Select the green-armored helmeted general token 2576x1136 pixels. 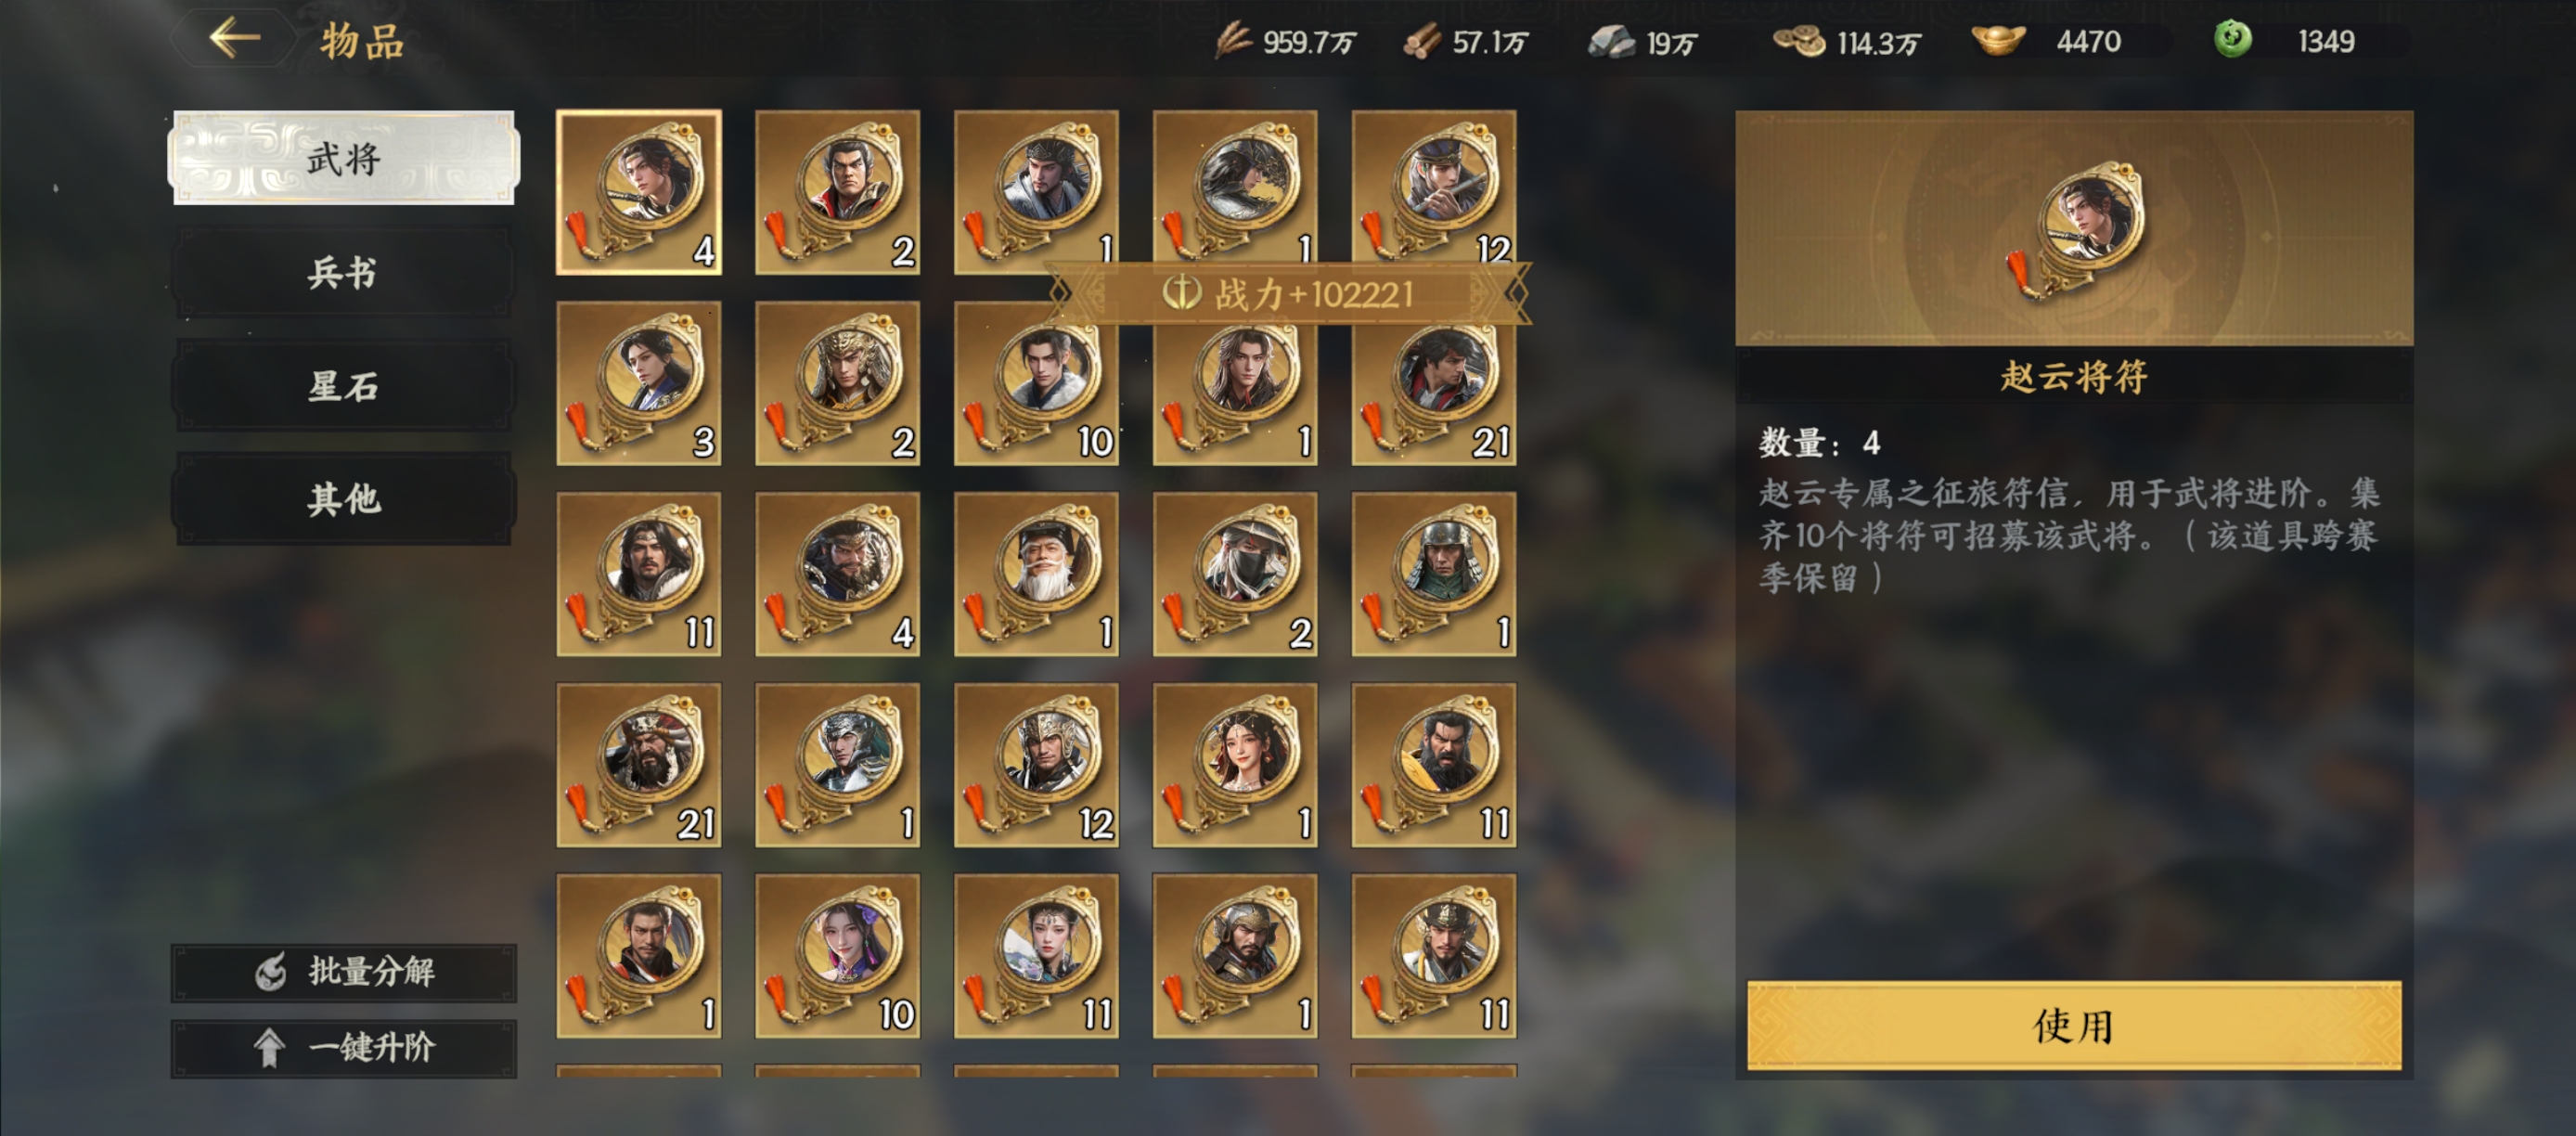click(x=1434, y=574)
